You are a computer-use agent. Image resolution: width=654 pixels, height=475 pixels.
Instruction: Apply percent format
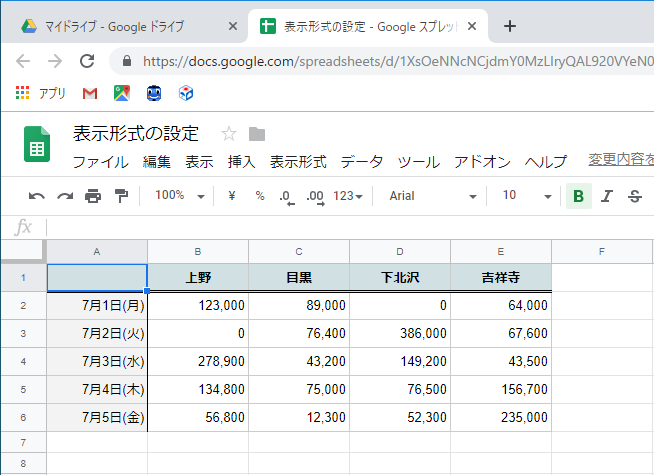click(260, 196)
